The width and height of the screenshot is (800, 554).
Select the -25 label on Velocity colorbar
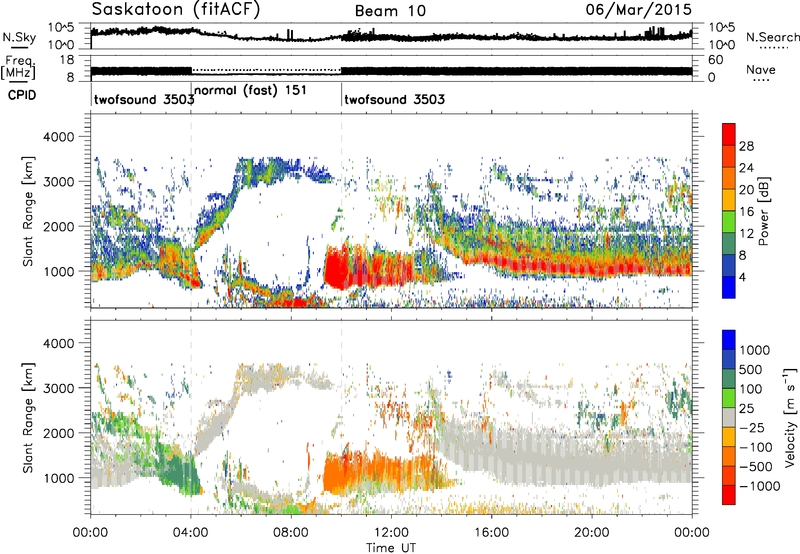pos(752,428)
